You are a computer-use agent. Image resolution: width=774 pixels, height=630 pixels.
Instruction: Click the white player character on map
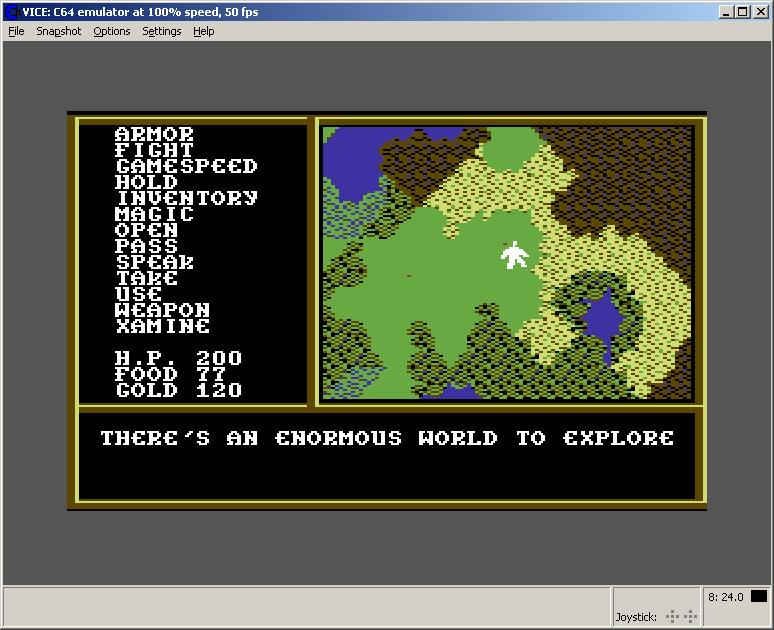coord(515,255)
